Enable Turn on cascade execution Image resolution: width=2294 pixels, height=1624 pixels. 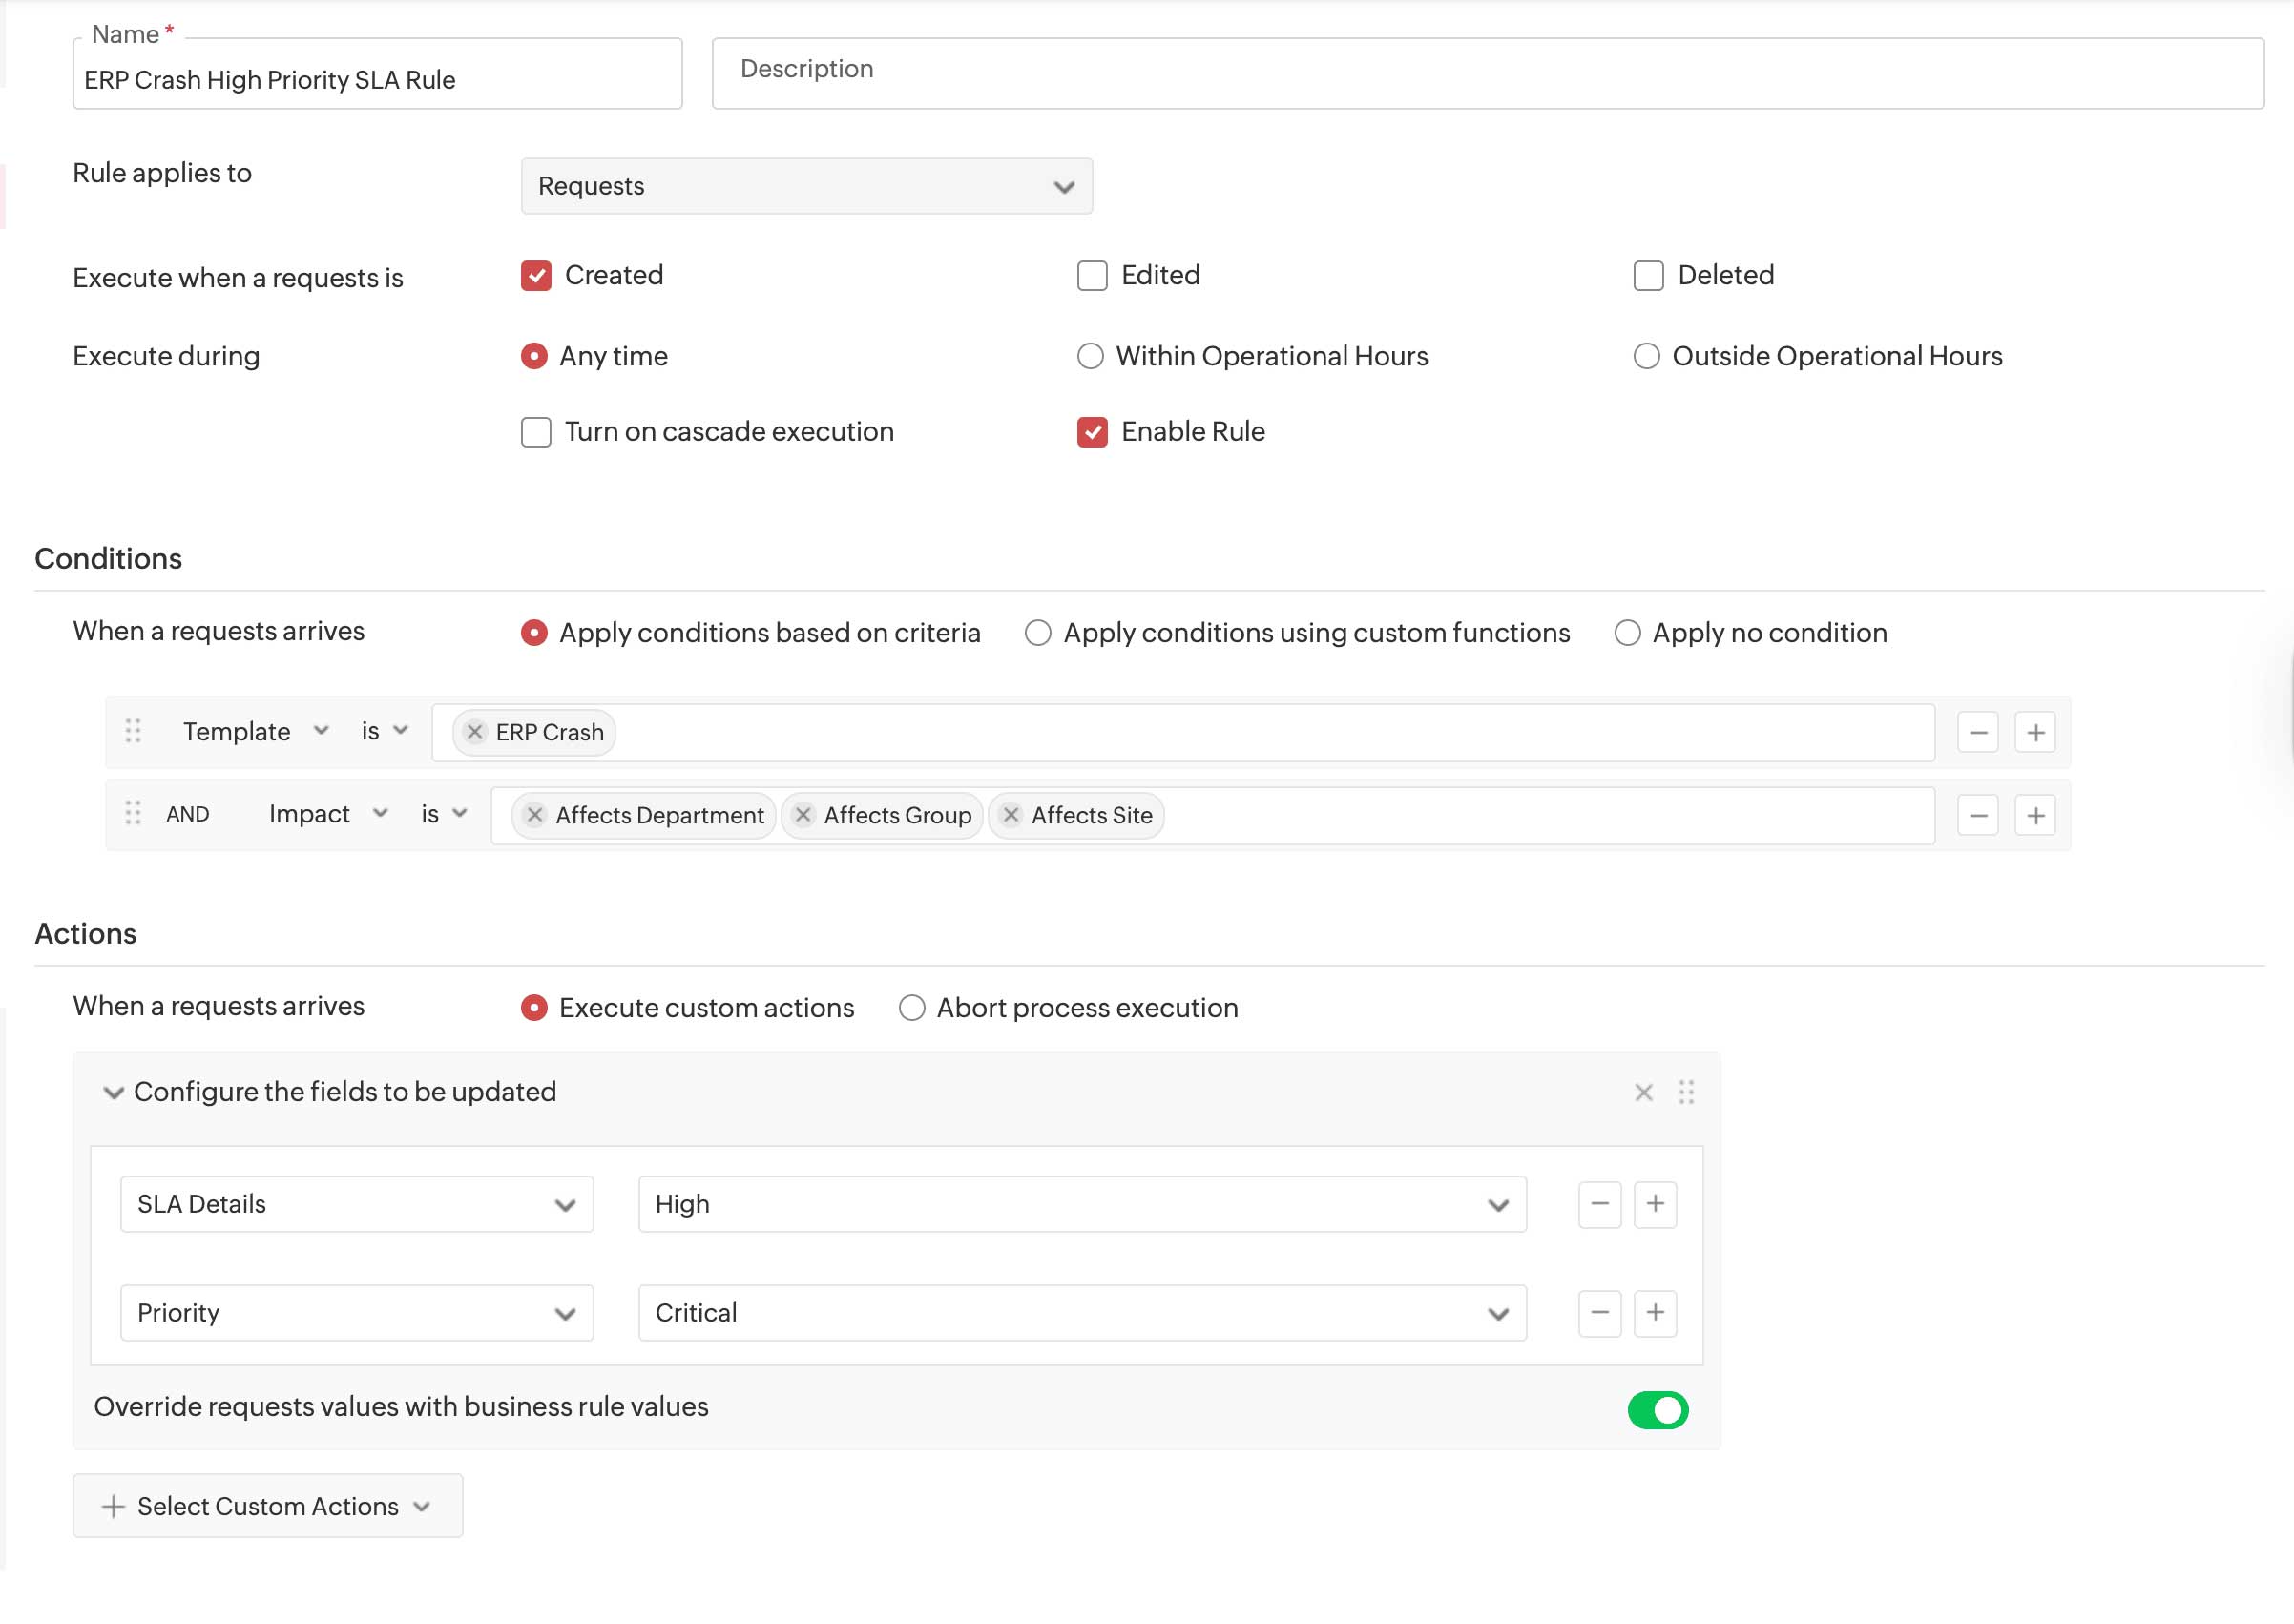coord(536,431)
